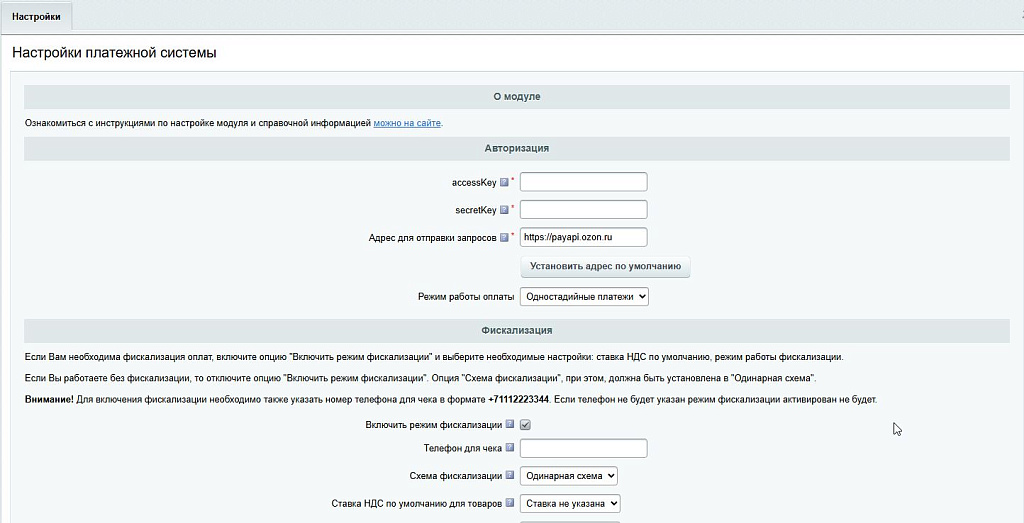Disable the Включить режим фискализации checkbox
The height and width of the screenshot is (523, 1024).
[526, 425]
